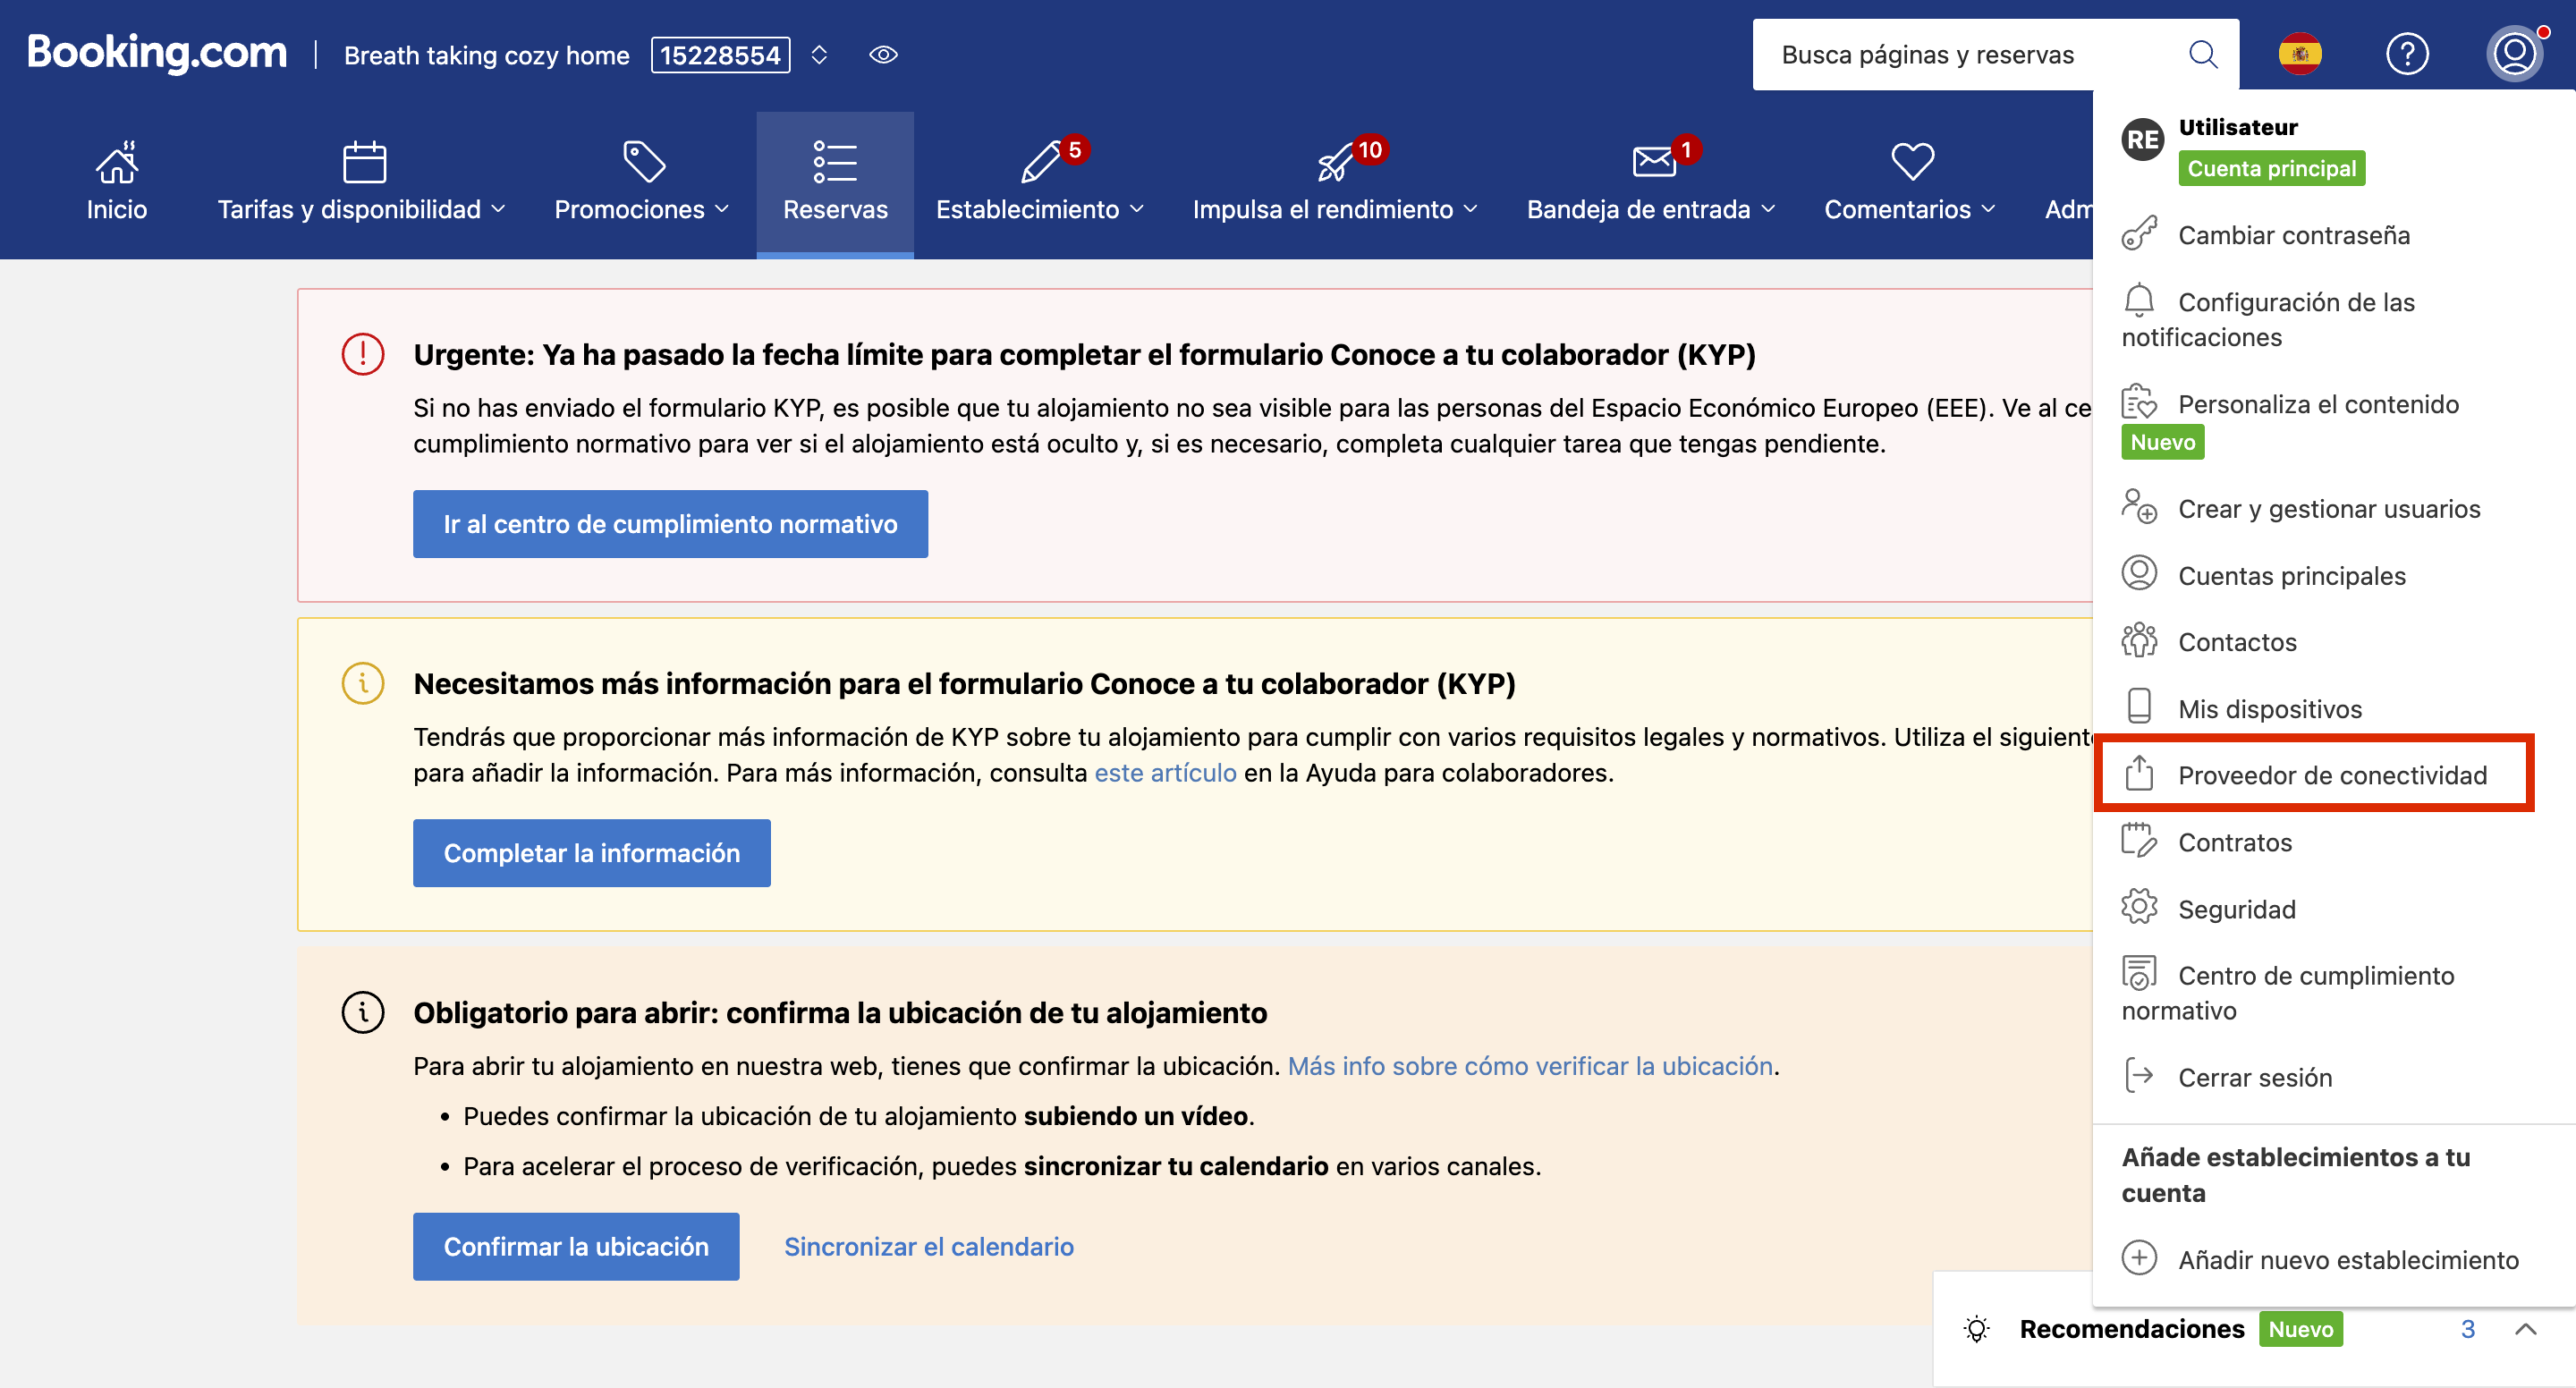Click Ir al centro de cumplimiento normativo button

click(670, 524)
